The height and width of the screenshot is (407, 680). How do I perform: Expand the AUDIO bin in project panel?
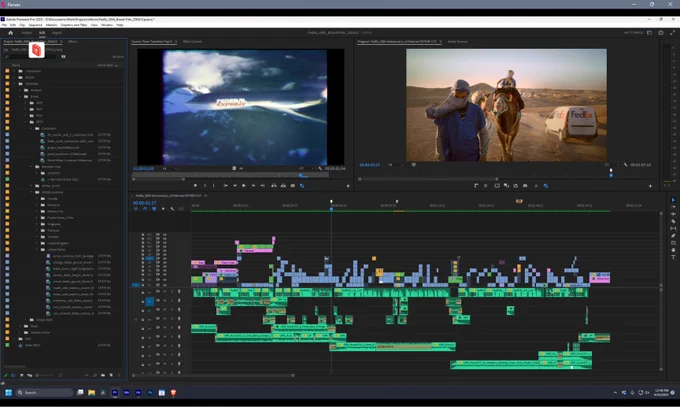(x=14, y=77)
